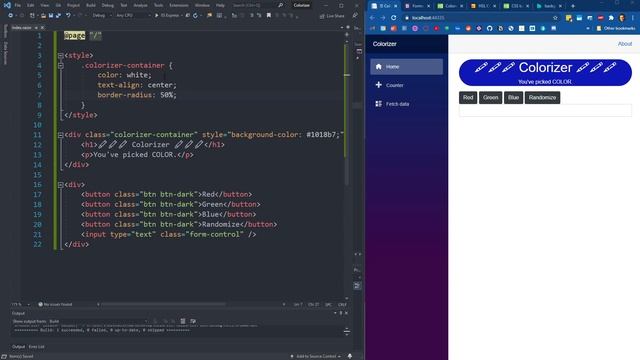Click the text input below color buttons
The width and height of the screenshot is (640, 360).
545,111
